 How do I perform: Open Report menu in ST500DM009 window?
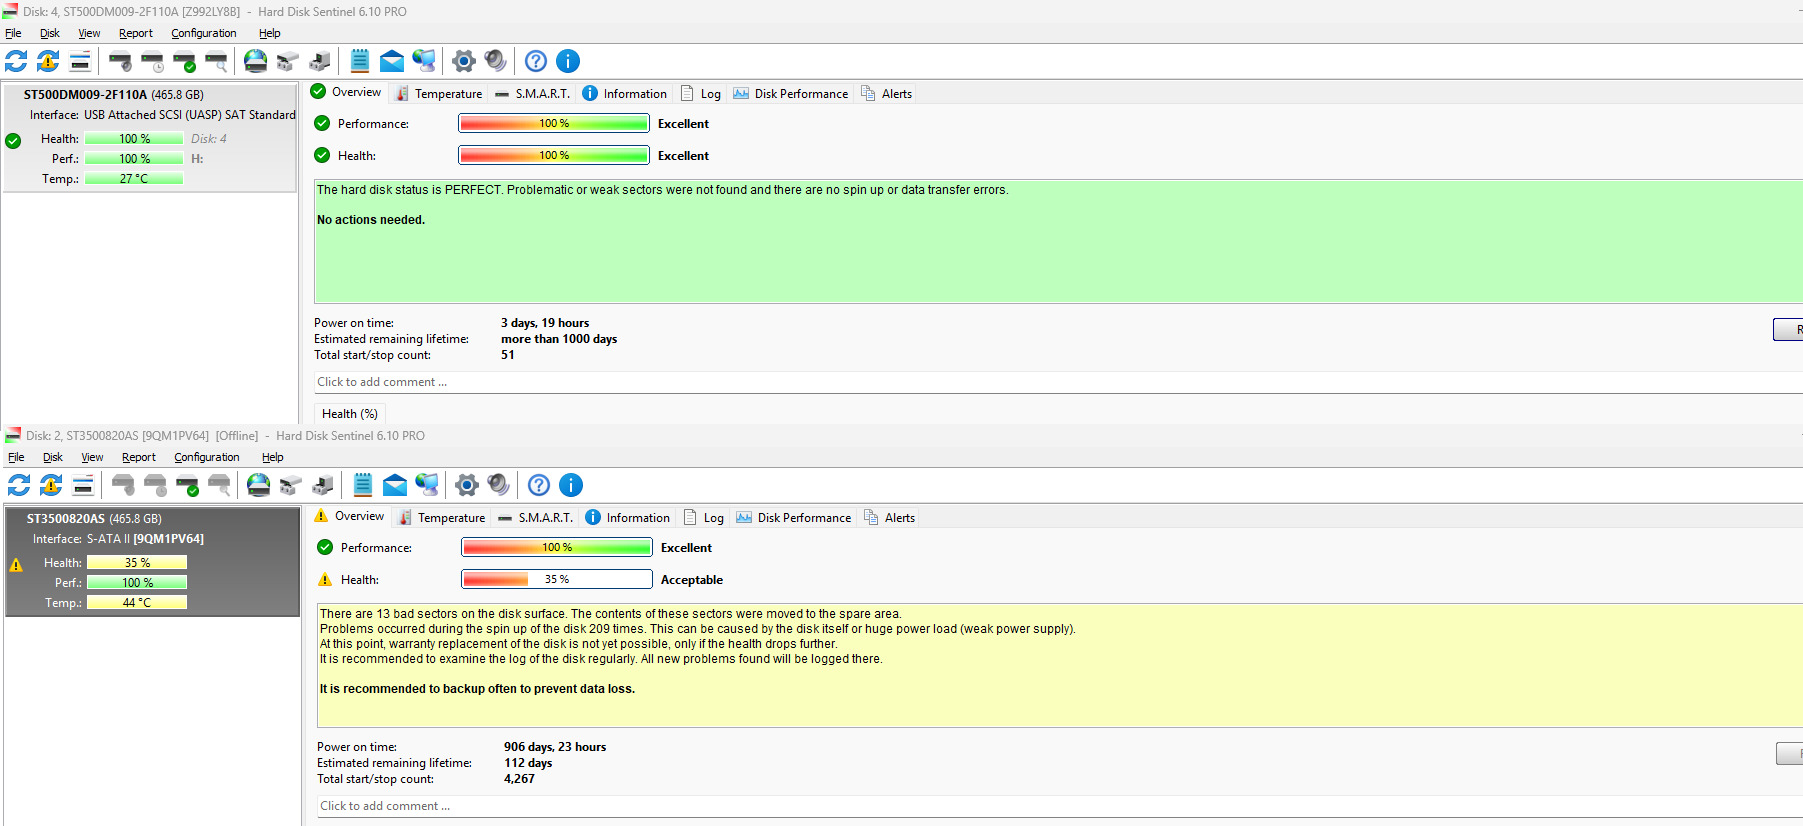coord(136,33)
